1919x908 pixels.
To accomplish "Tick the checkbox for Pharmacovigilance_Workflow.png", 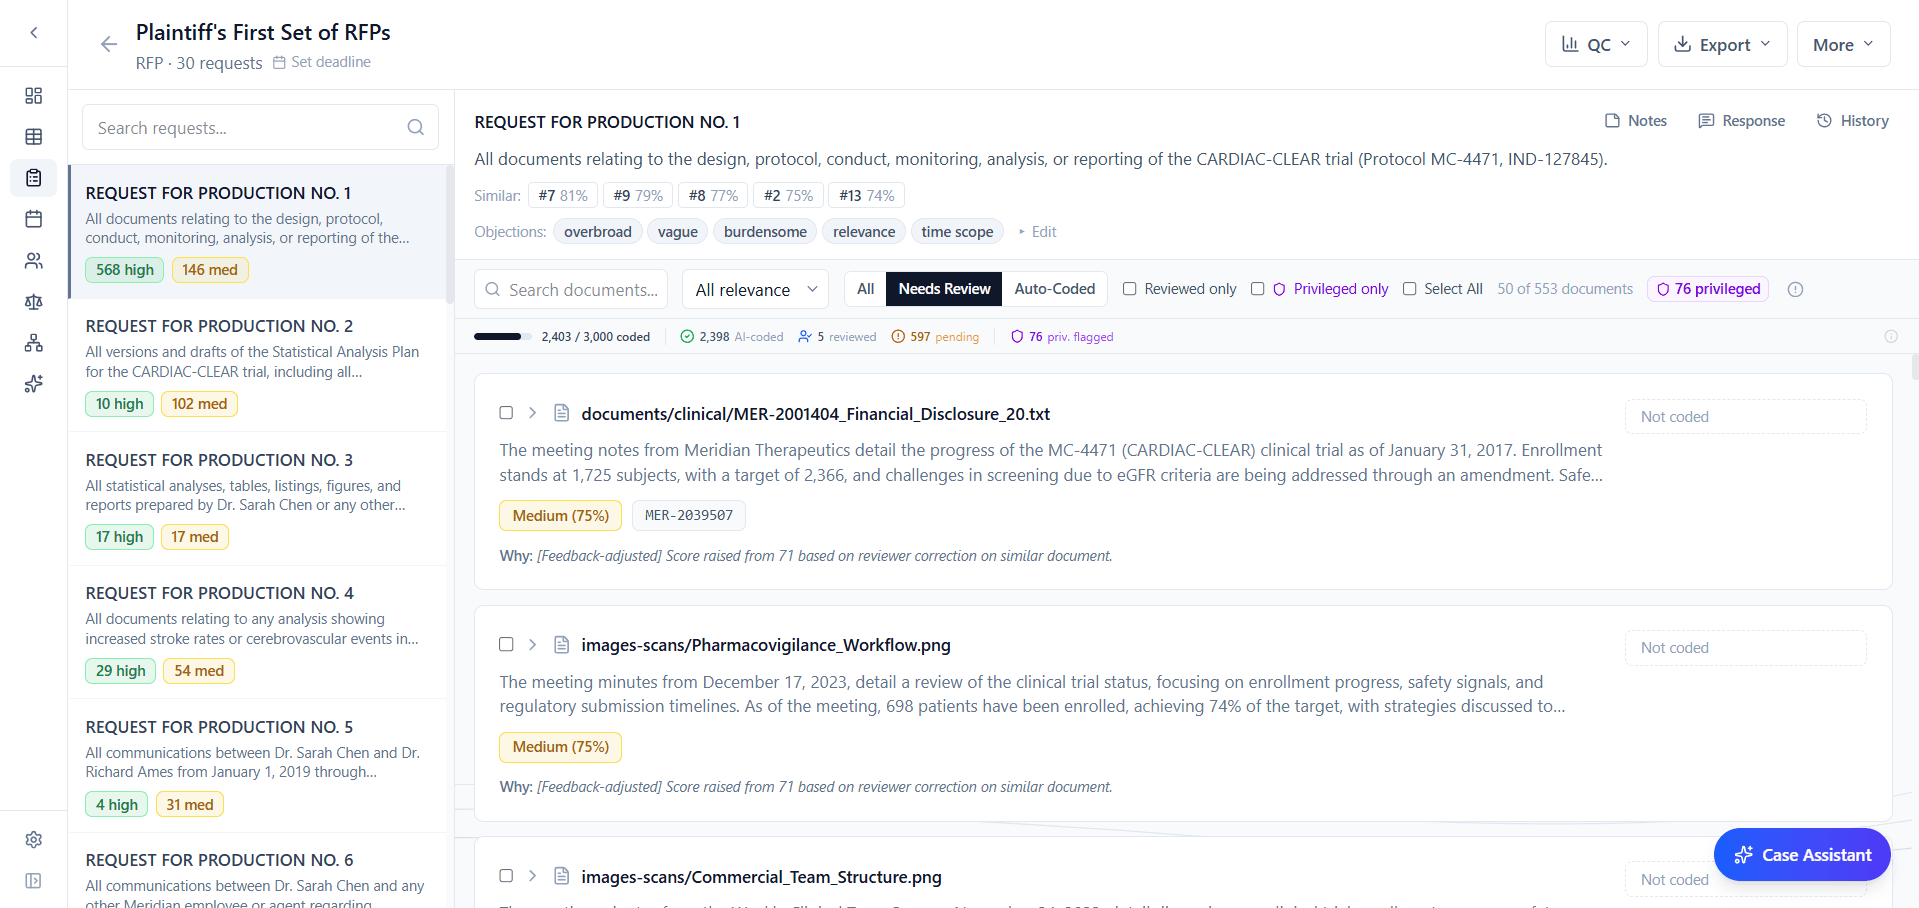I will pyautogui.click(x=505, y=644).
